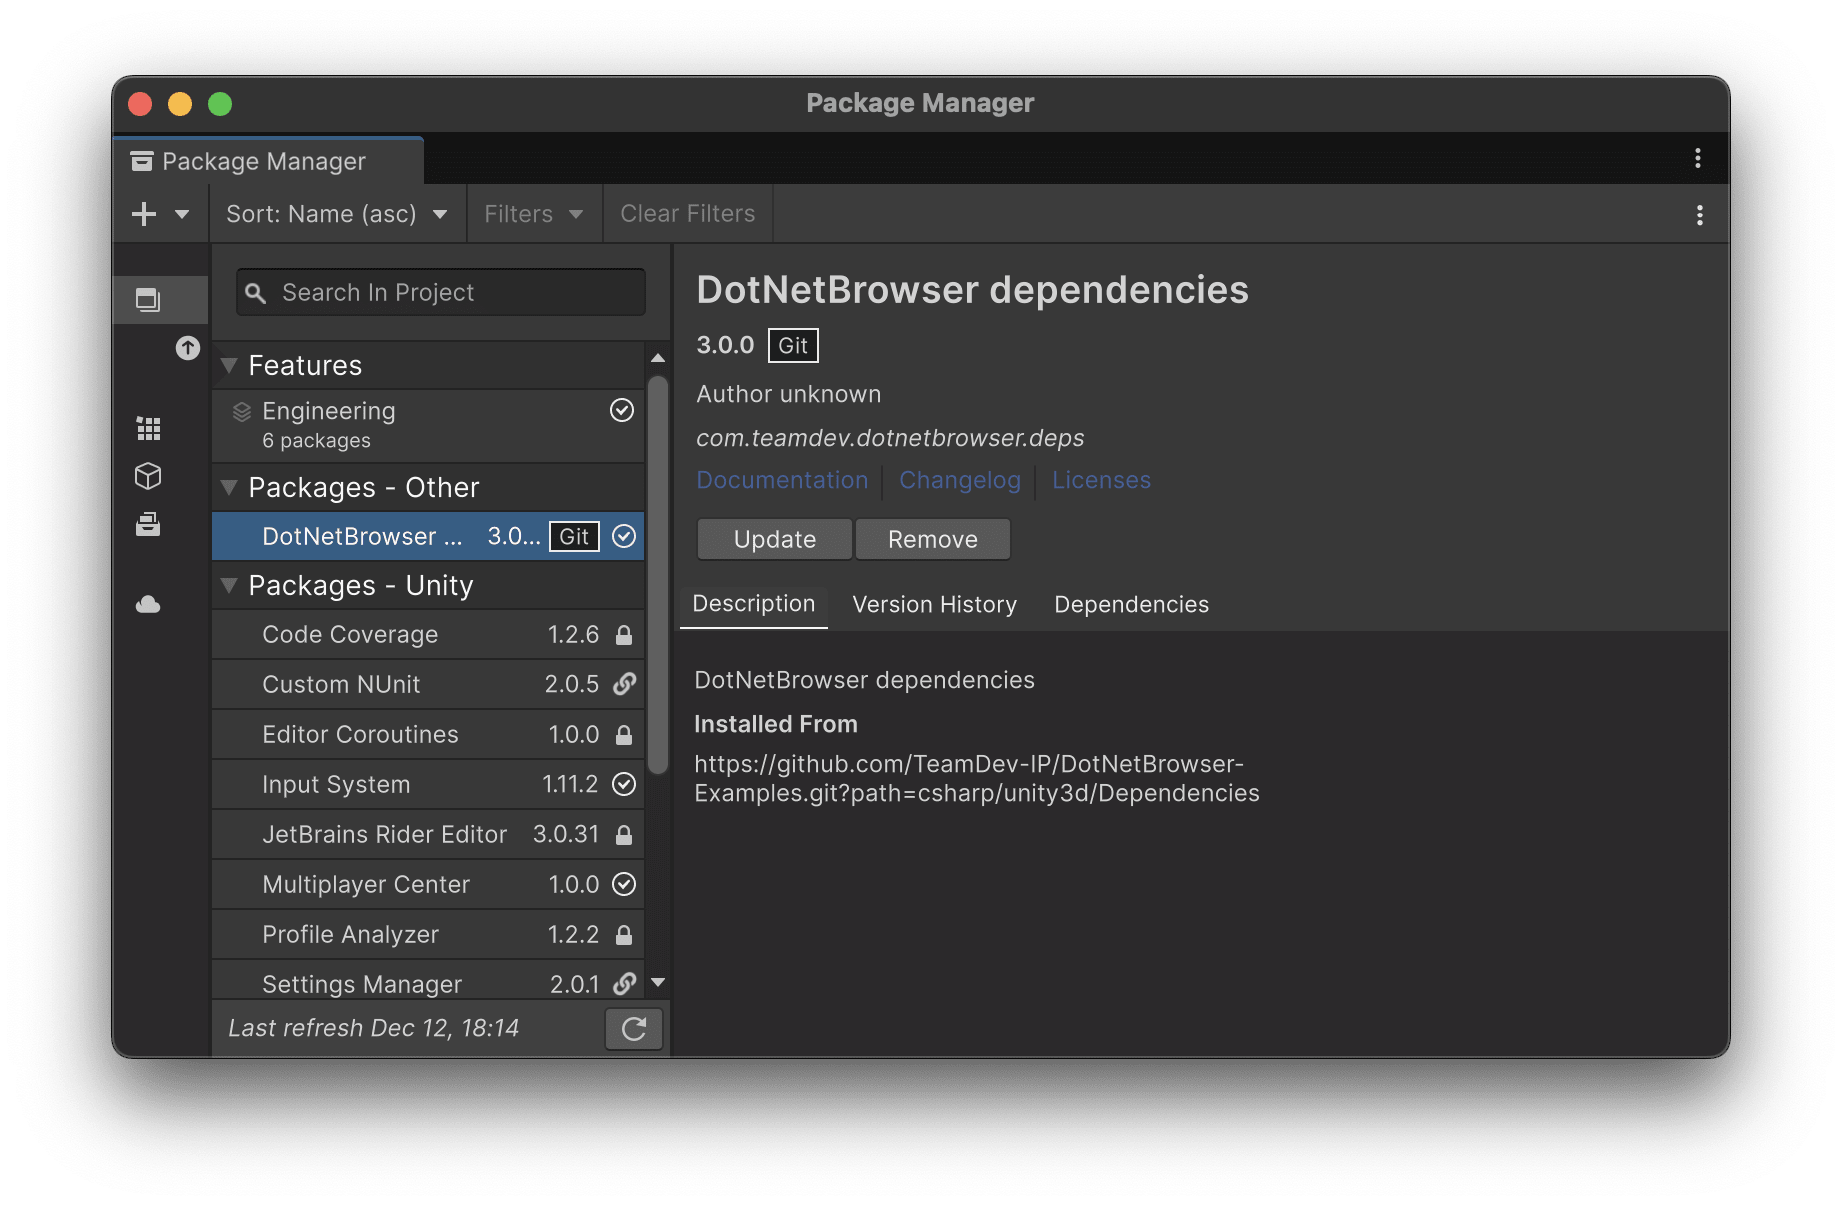This screenshot has width=1842, height=1206.
Task: Click the Git tag beside version 3.0.0
Action: tap(793, 346)
